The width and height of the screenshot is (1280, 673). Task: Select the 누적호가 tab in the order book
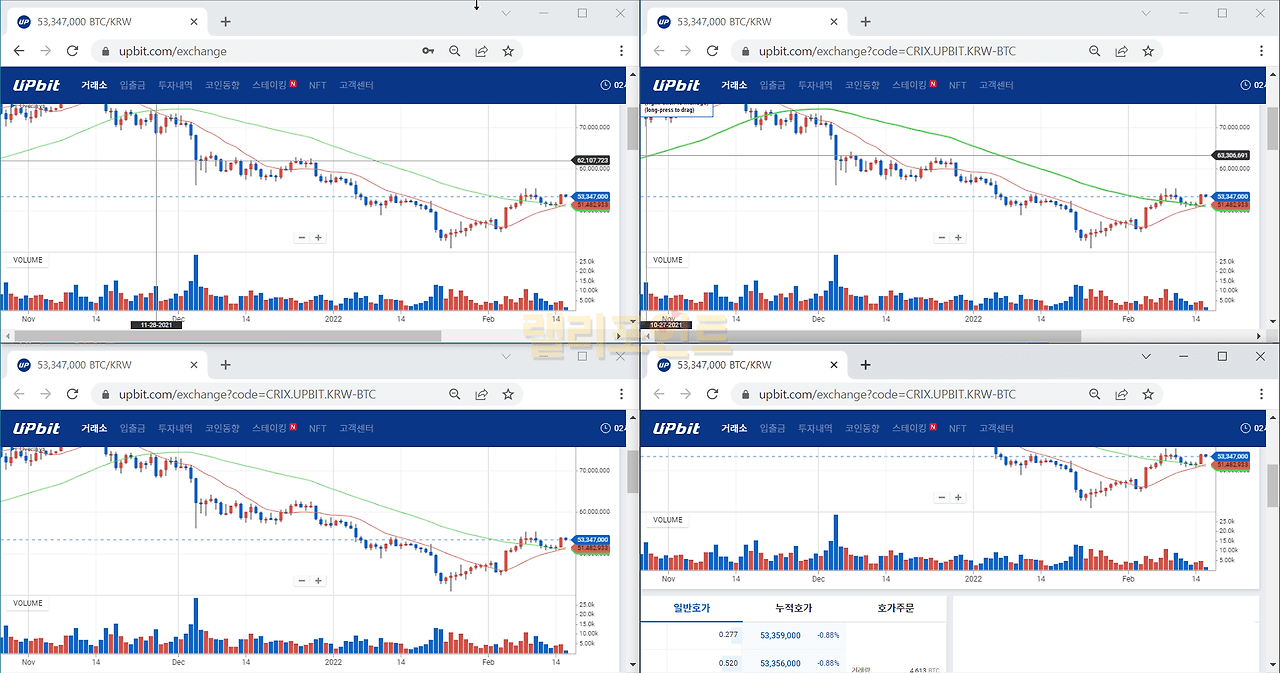point(794,608)
